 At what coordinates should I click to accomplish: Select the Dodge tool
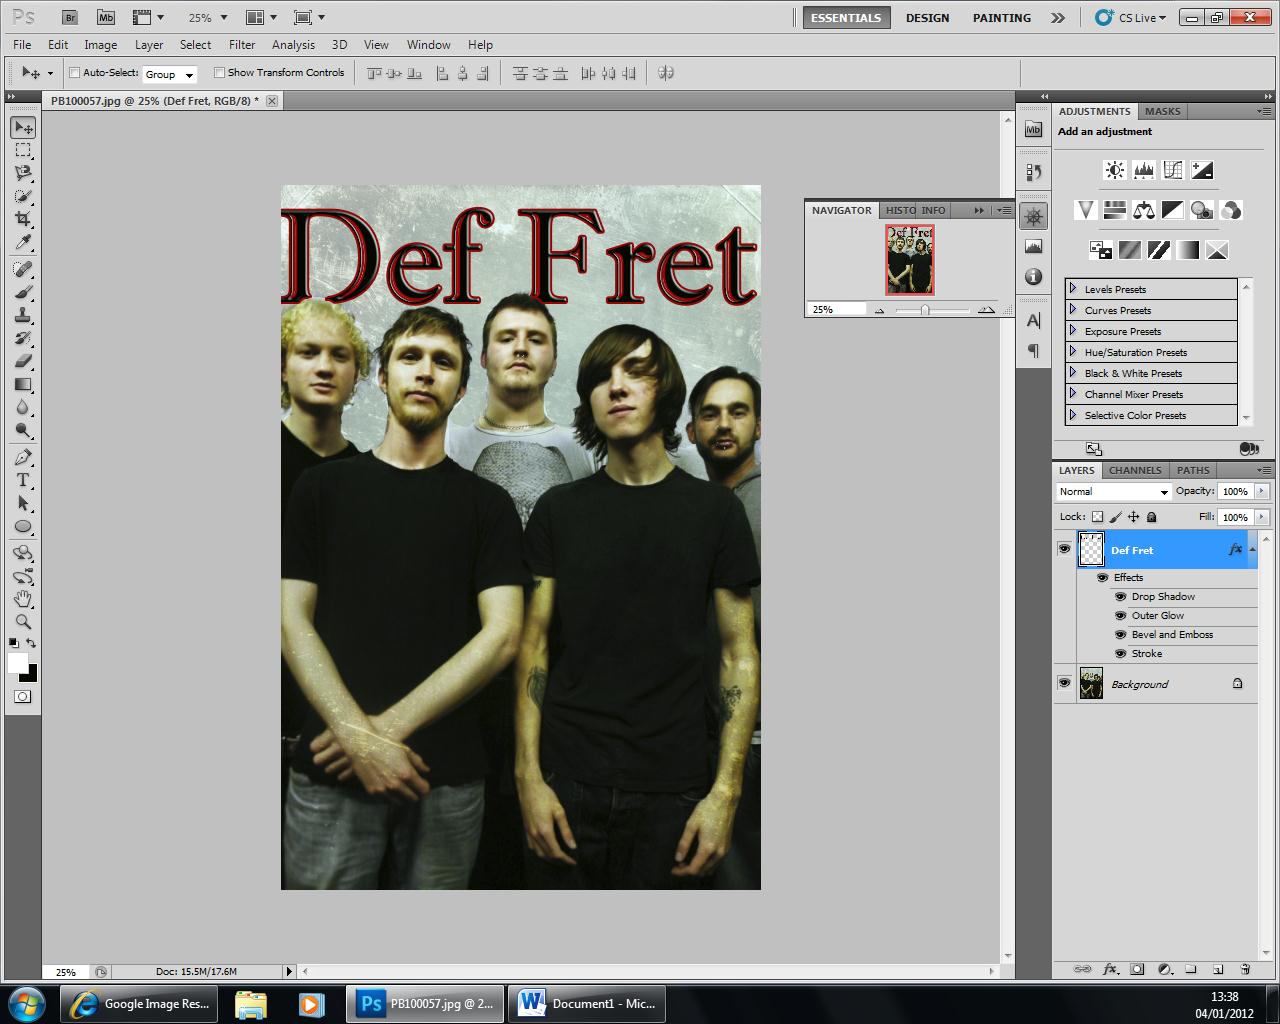pyautogui.click(x=23, y=430)
